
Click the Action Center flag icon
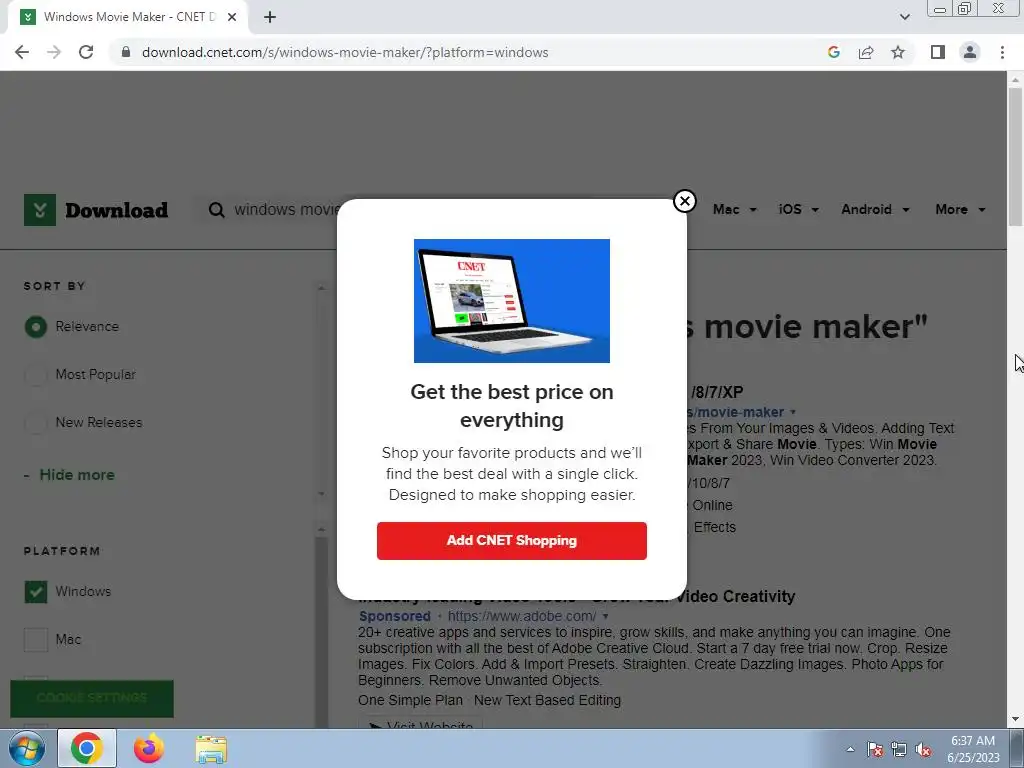875,749
